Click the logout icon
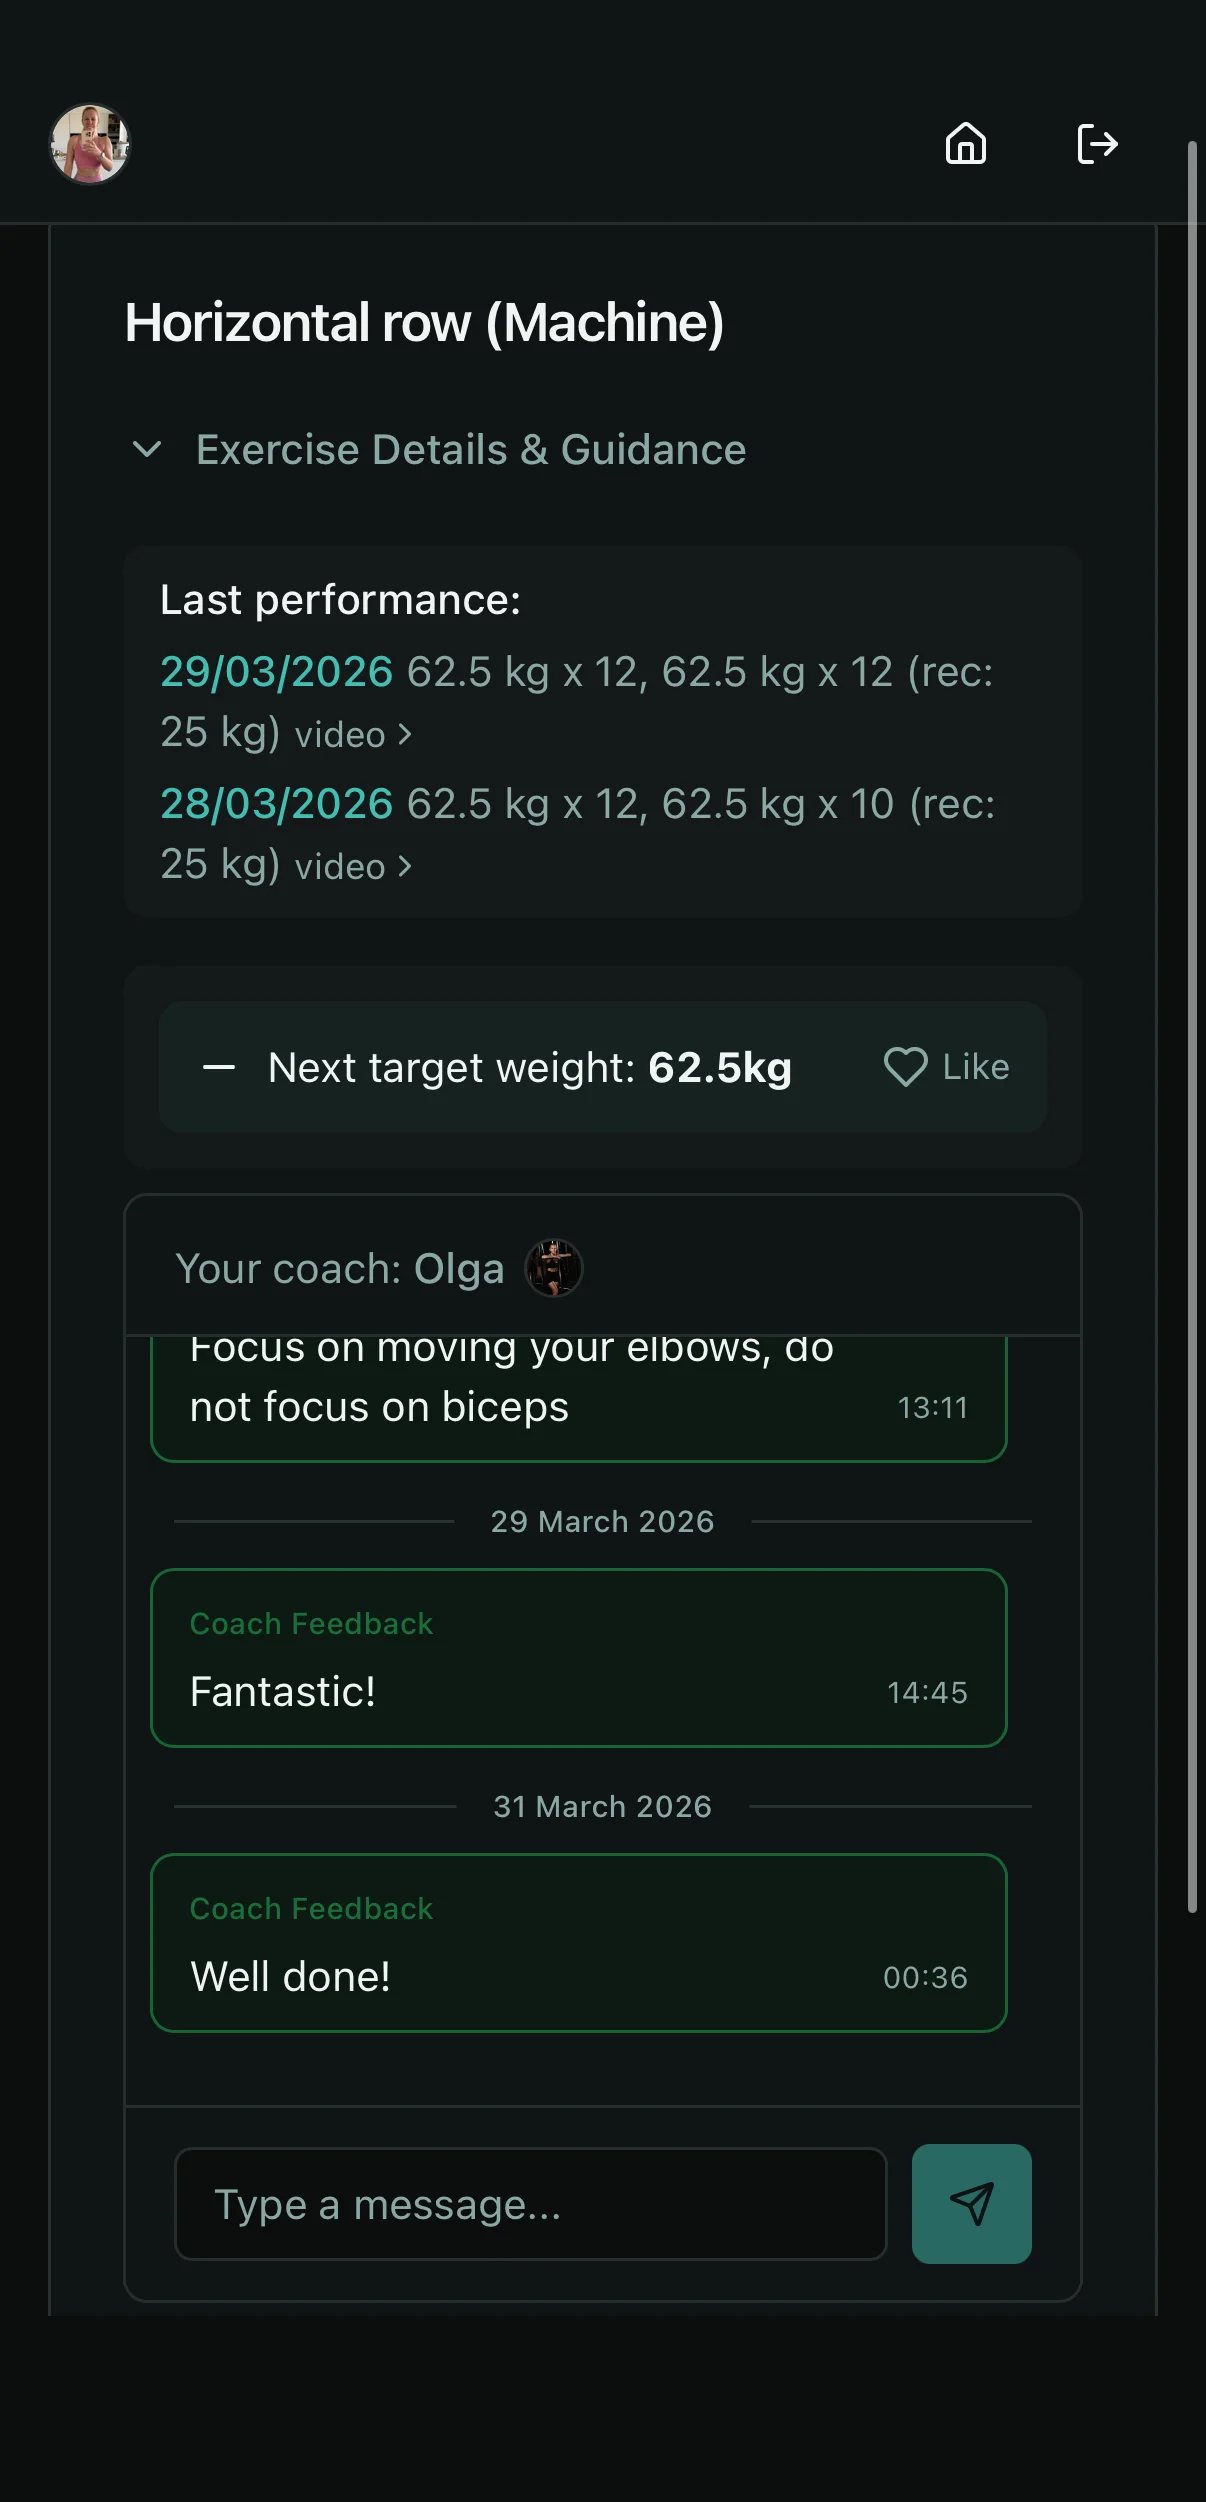The height and width of the screenshot is (2502, 1206). pyautogui.click(x=1097, y=144)
